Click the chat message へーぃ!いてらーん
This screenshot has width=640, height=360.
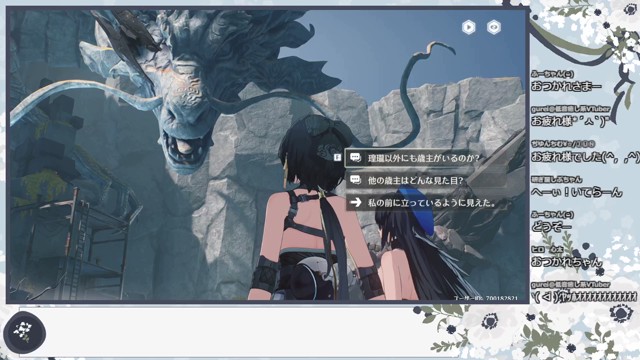(576, 192)
